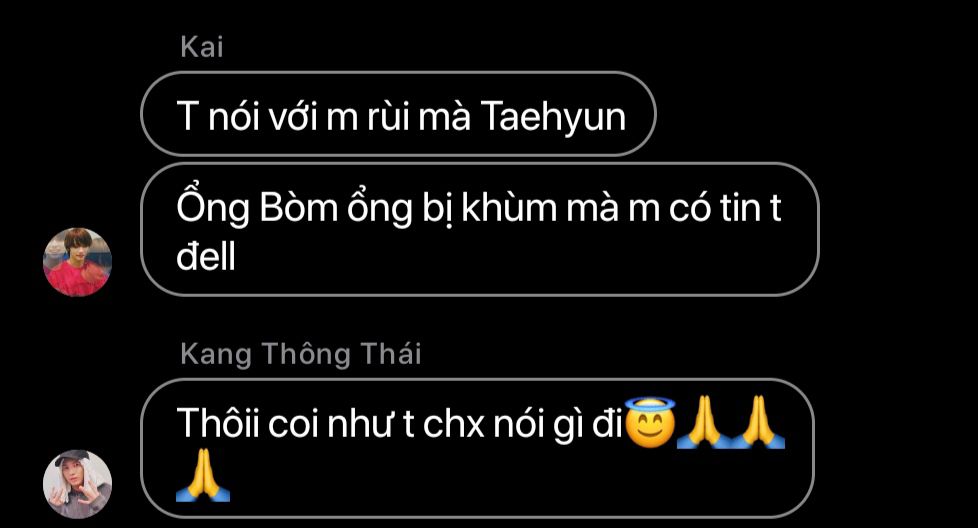Click the last praying hands emoji on first line

[x=758, y=422]
